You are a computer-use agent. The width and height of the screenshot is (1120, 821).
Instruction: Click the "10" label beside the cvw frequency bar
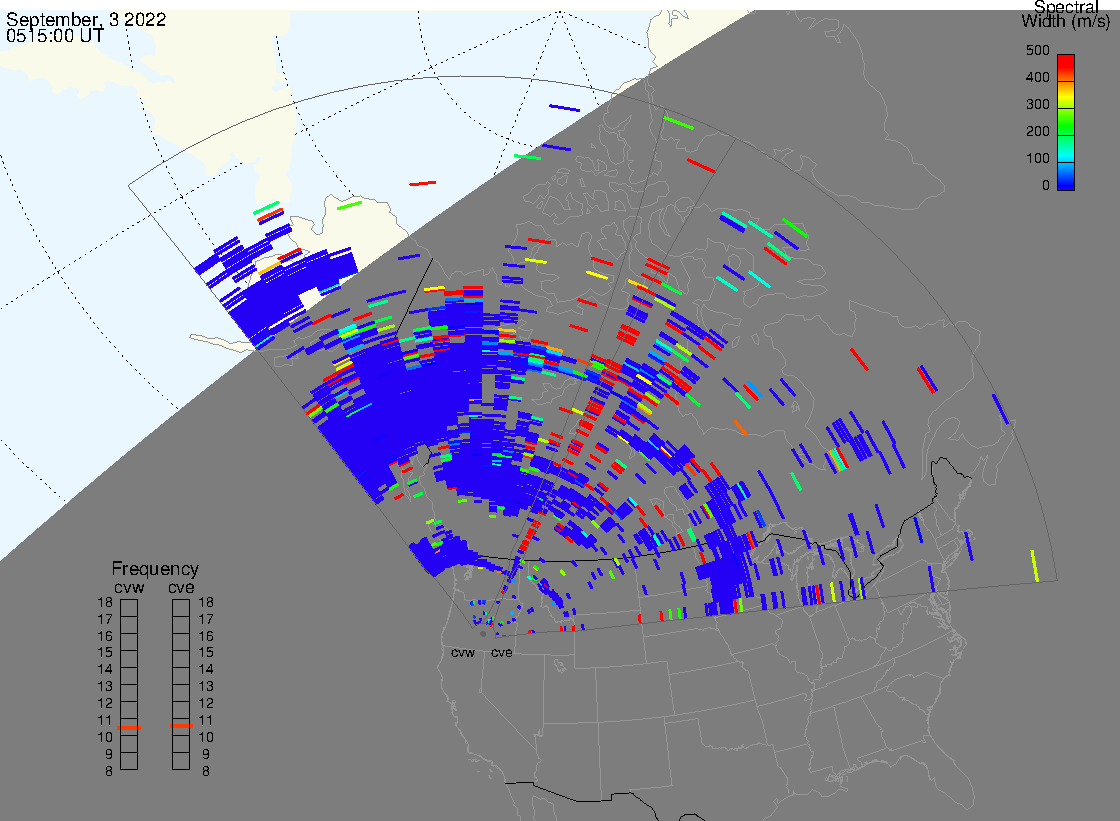tap(105, 737)
